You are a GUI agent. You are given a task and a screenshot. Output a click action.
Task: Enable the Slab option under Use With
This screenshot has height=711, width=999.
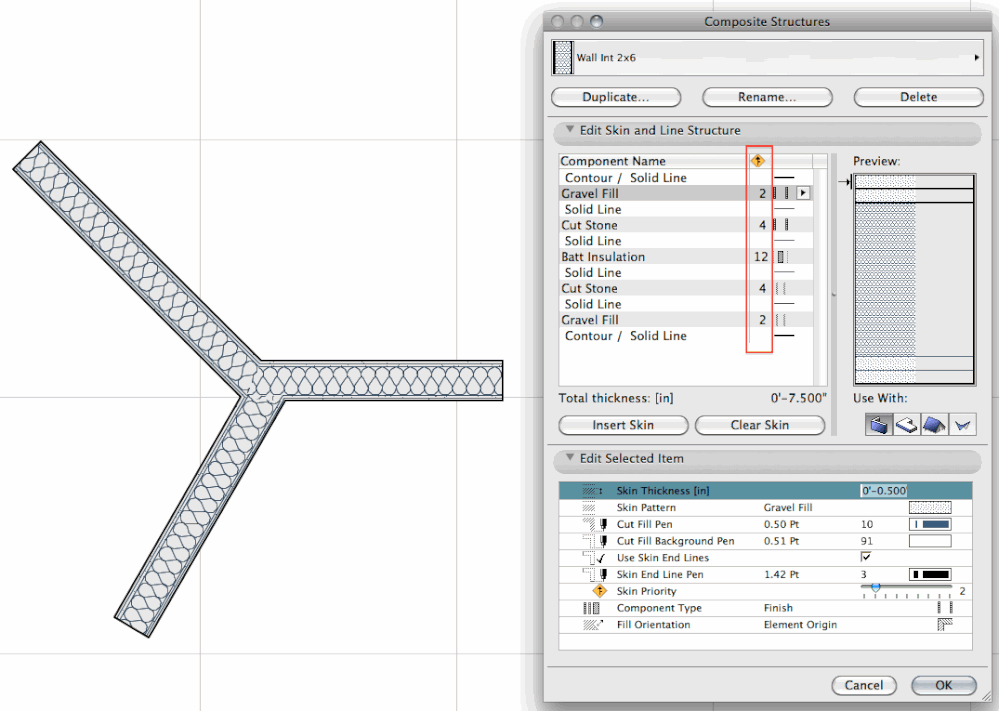point(905,424)
